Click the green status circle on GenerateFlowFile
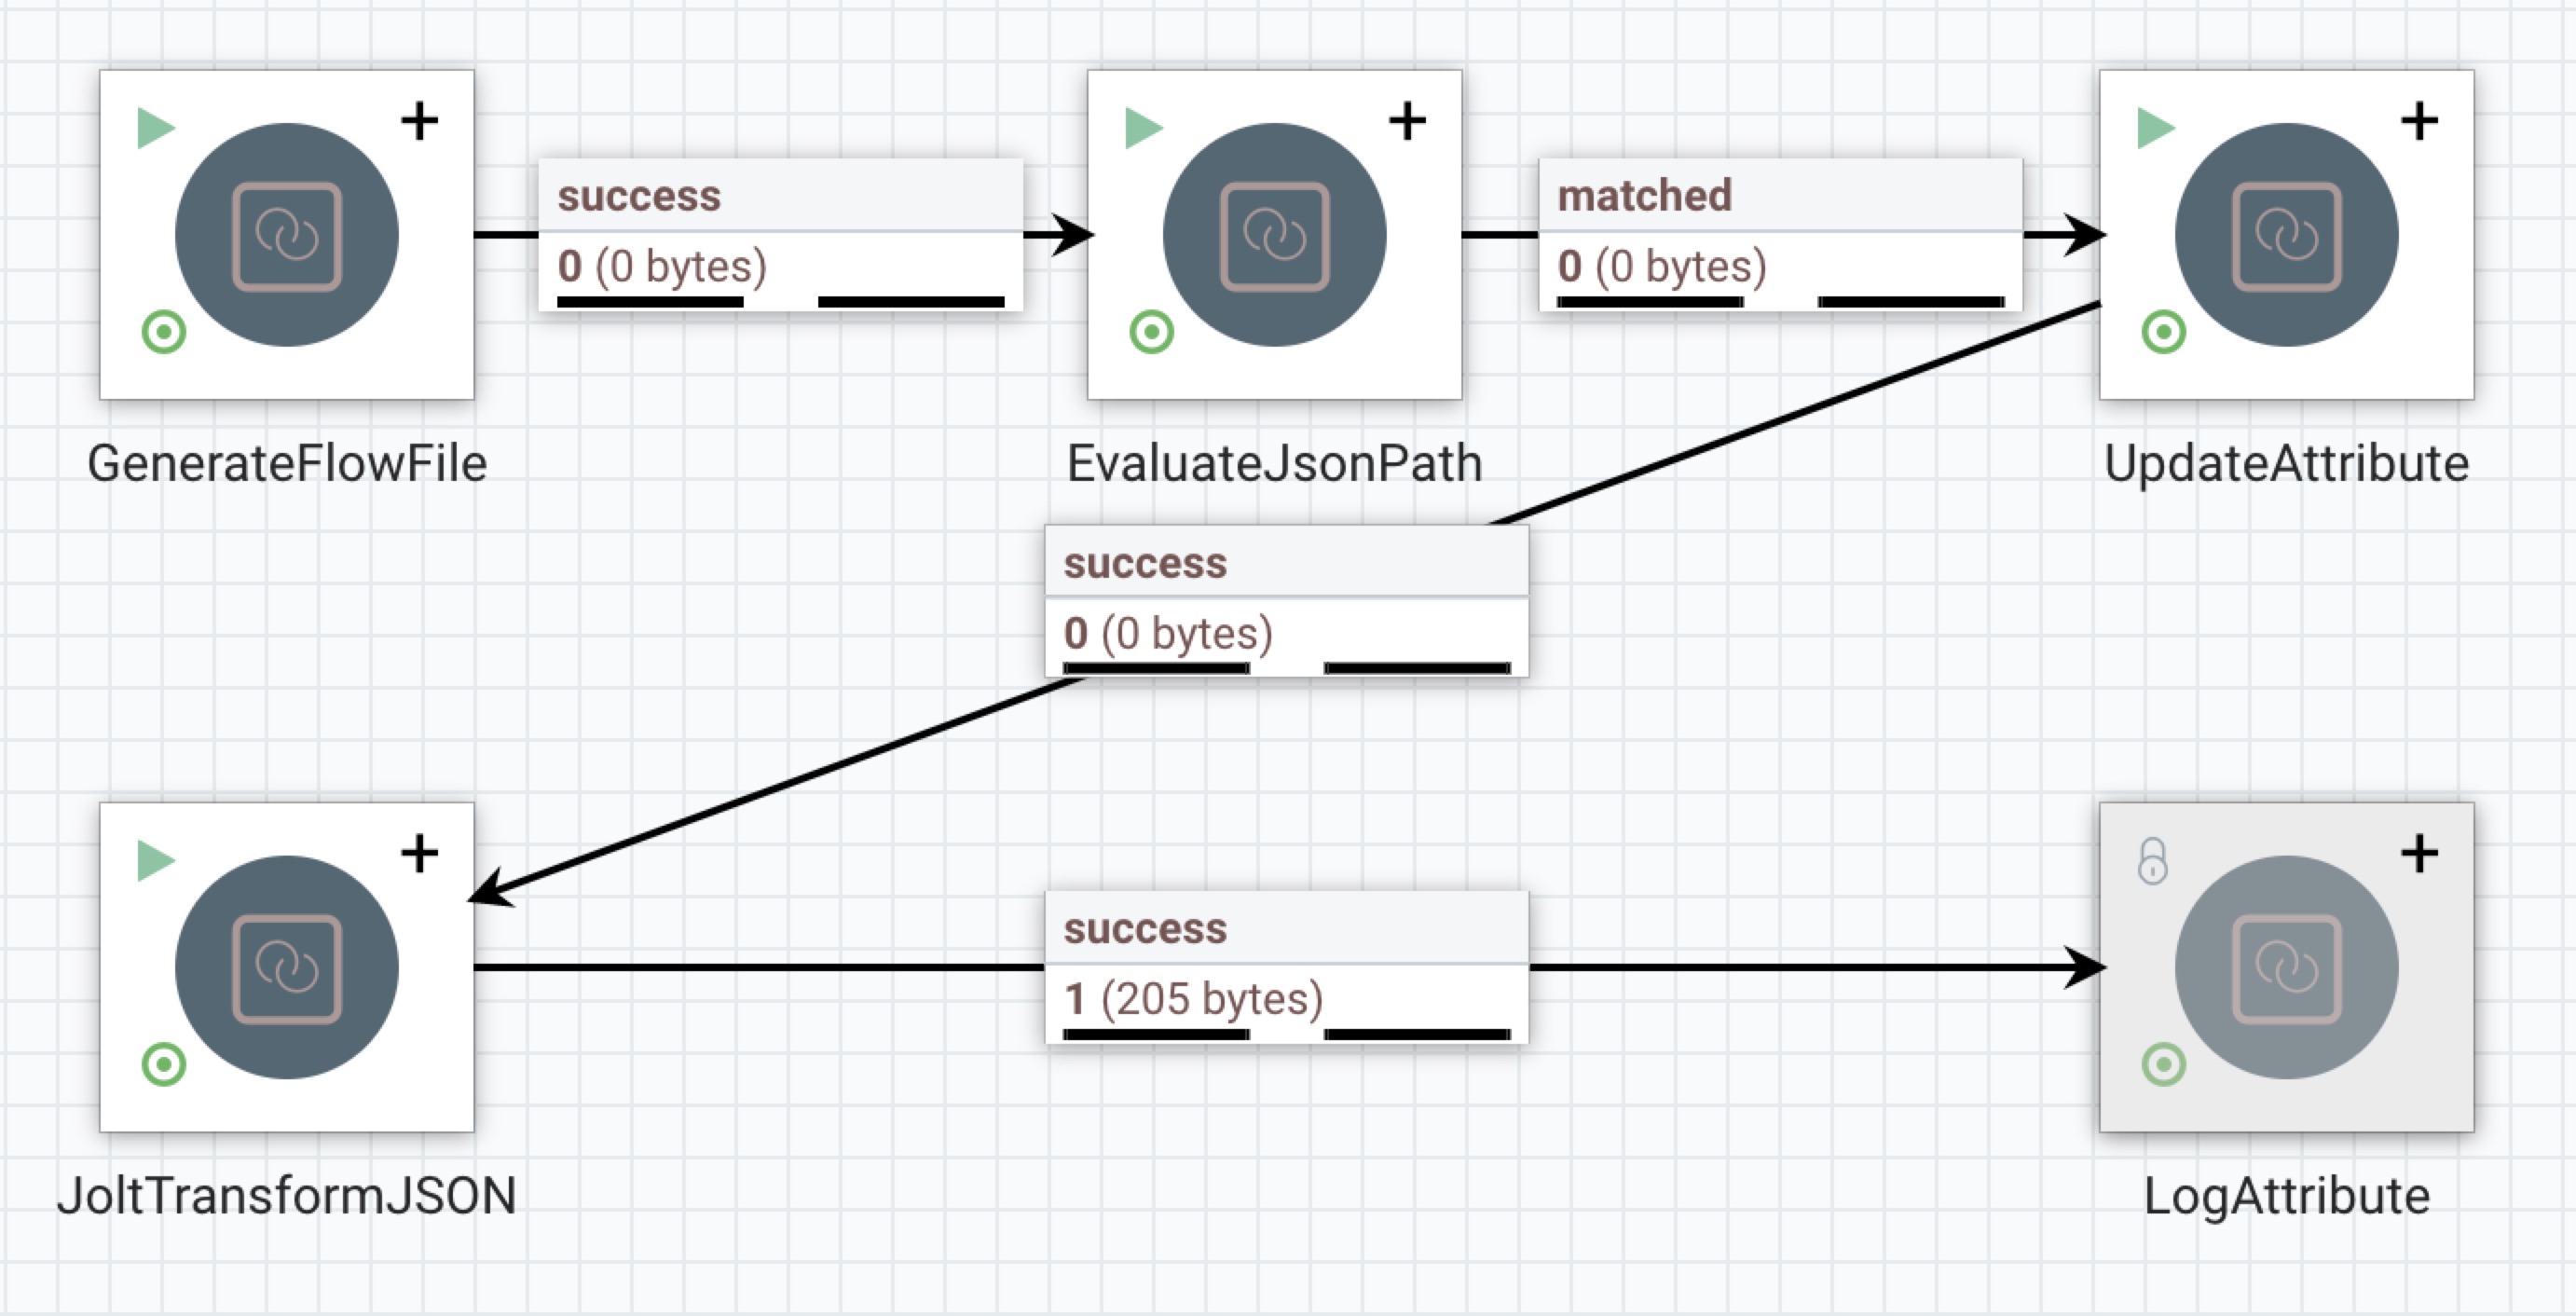 (x=164, y=332)
